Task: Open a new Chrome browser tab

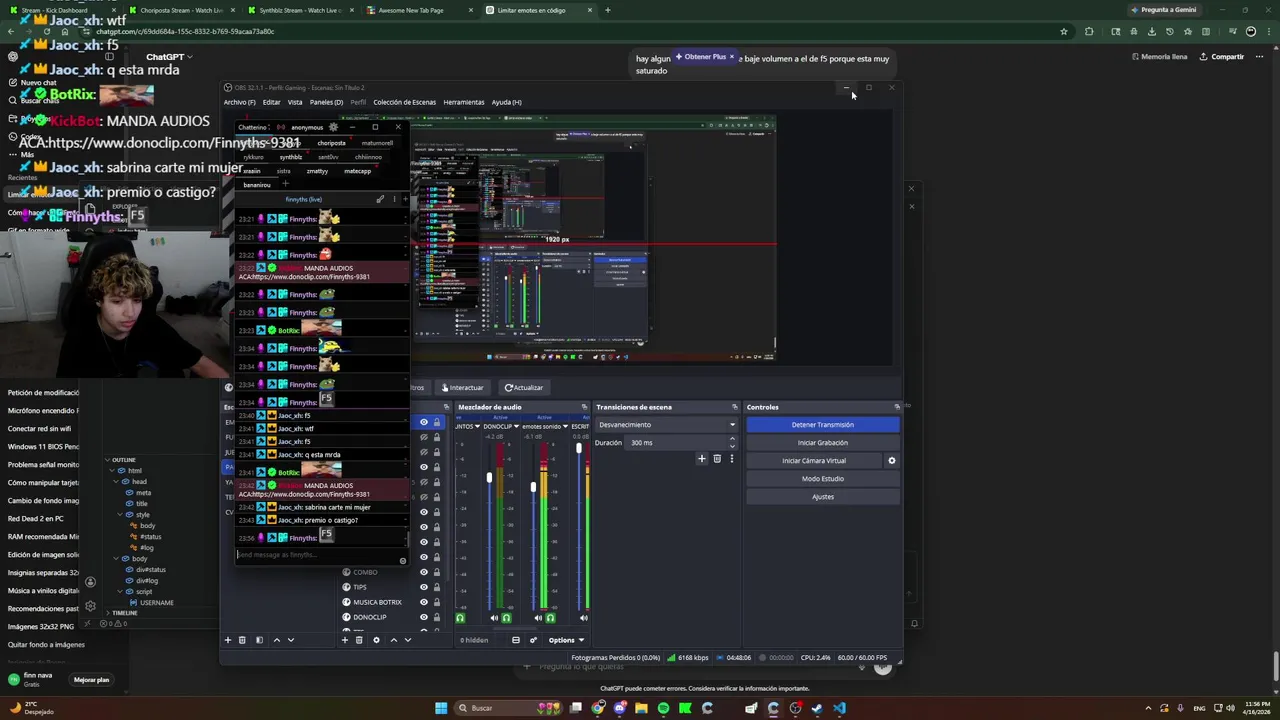Action: [x=607, y=10]
